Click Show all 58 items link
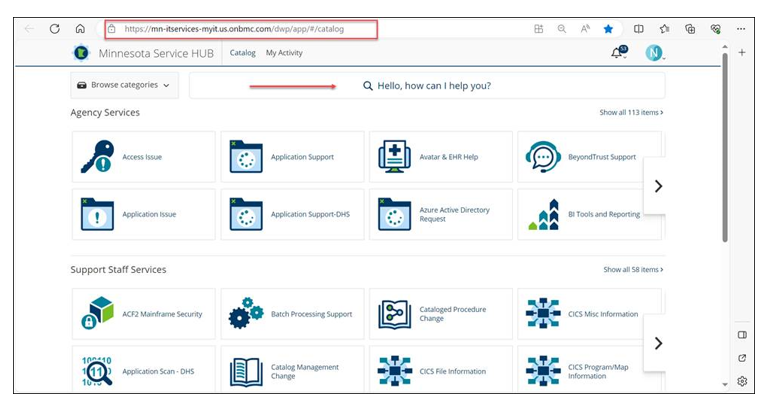The height and width of the screenshot is (407, 771). [633, 269]
